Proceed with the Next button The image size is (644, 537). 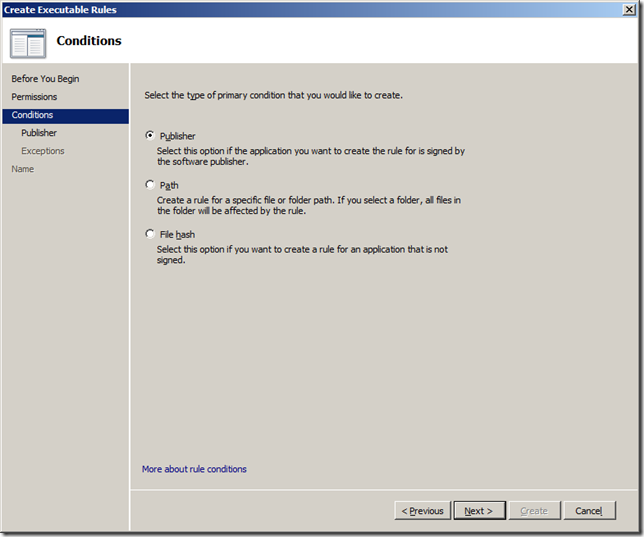point(479,511)
